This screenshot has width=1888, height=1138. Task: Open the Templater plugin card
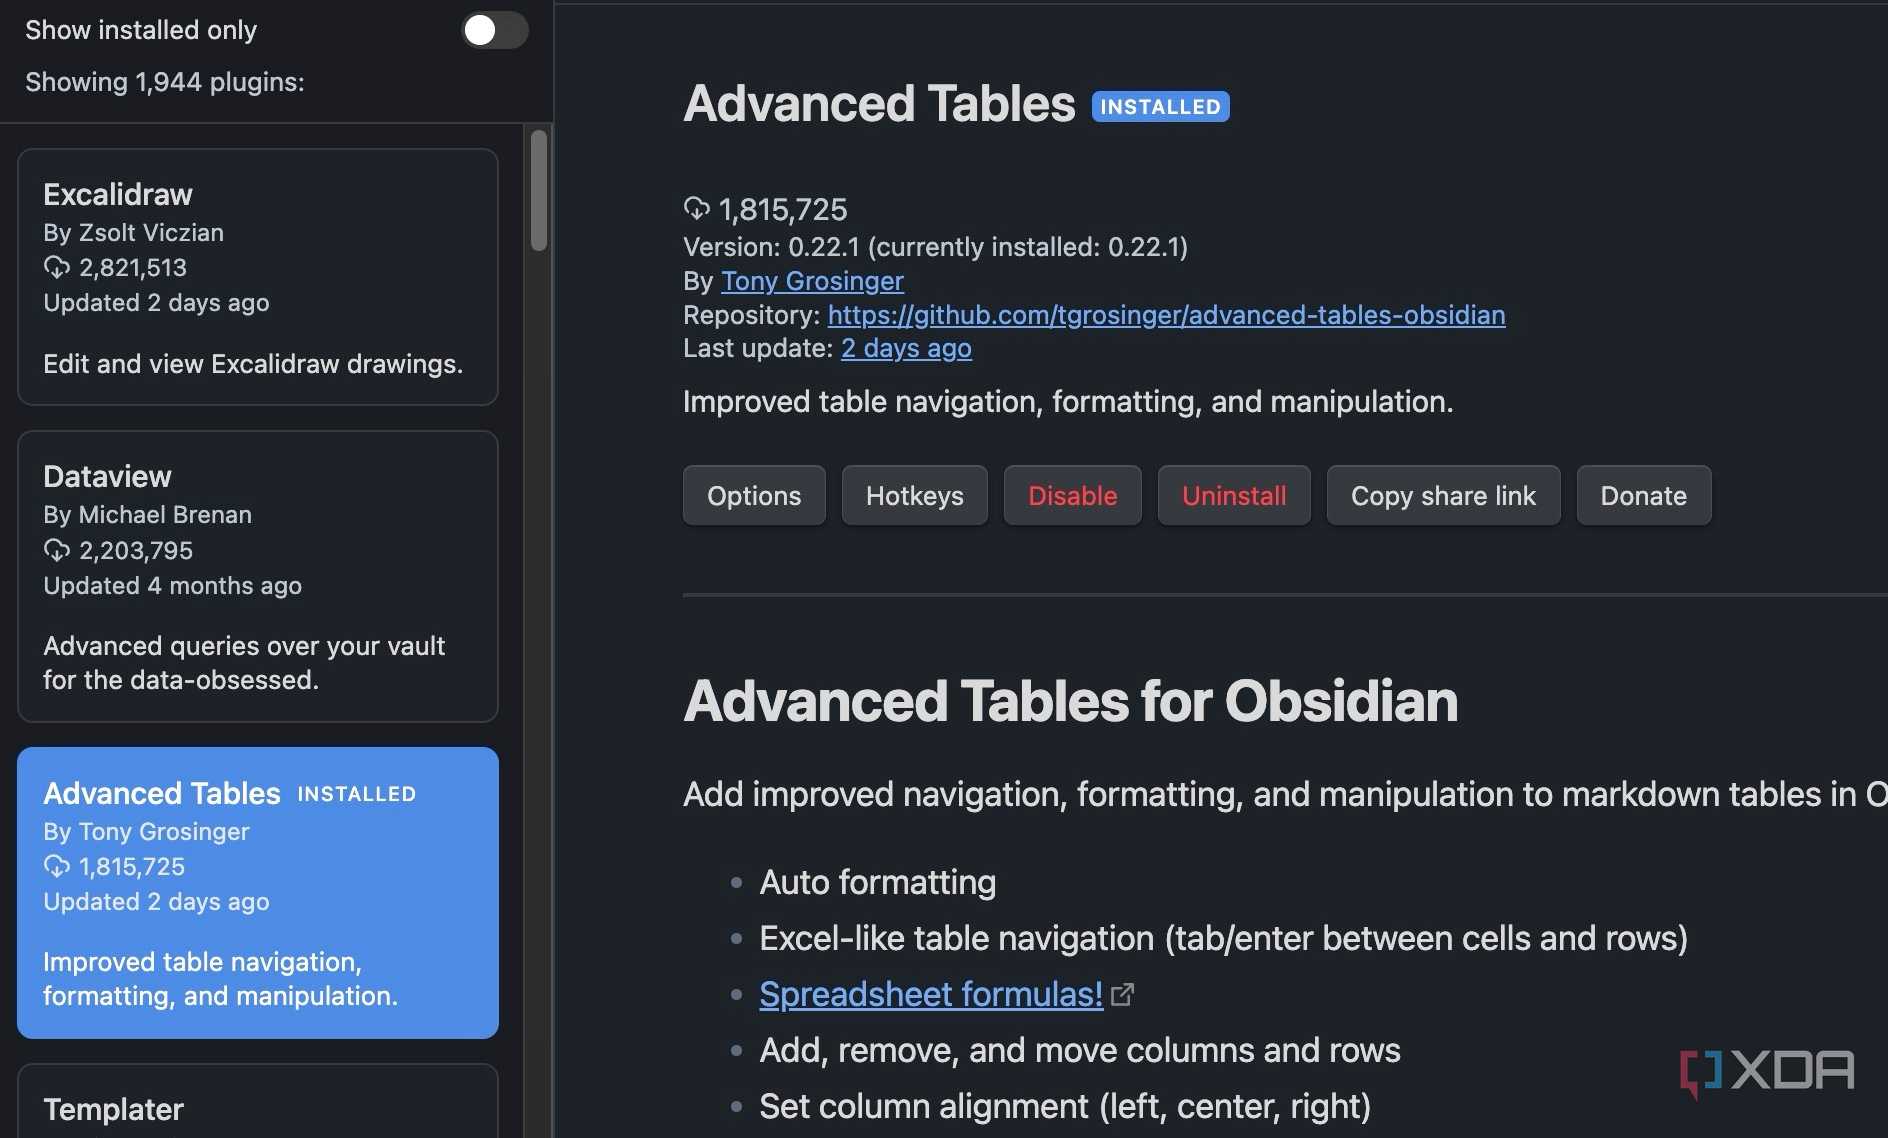[x=258, y=1102]
